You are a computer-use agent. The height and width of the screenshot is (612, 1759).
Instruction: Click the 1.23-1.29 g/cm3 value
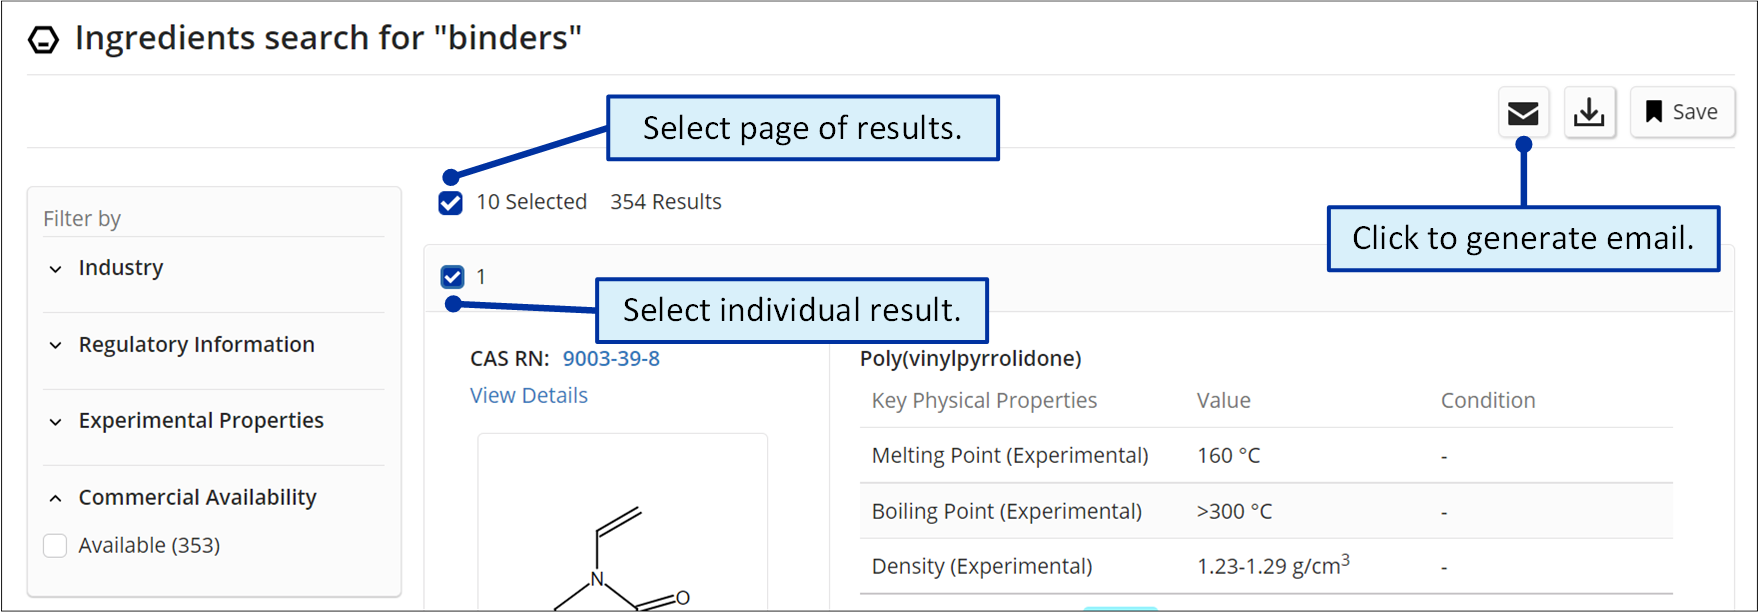coord(1273,565)
